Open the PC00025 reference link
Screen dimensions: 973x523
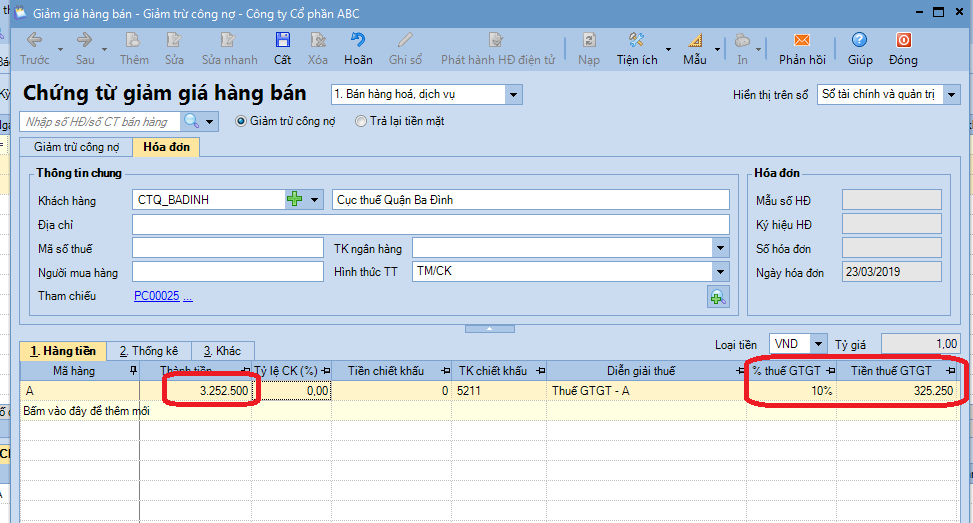[156, 296]
